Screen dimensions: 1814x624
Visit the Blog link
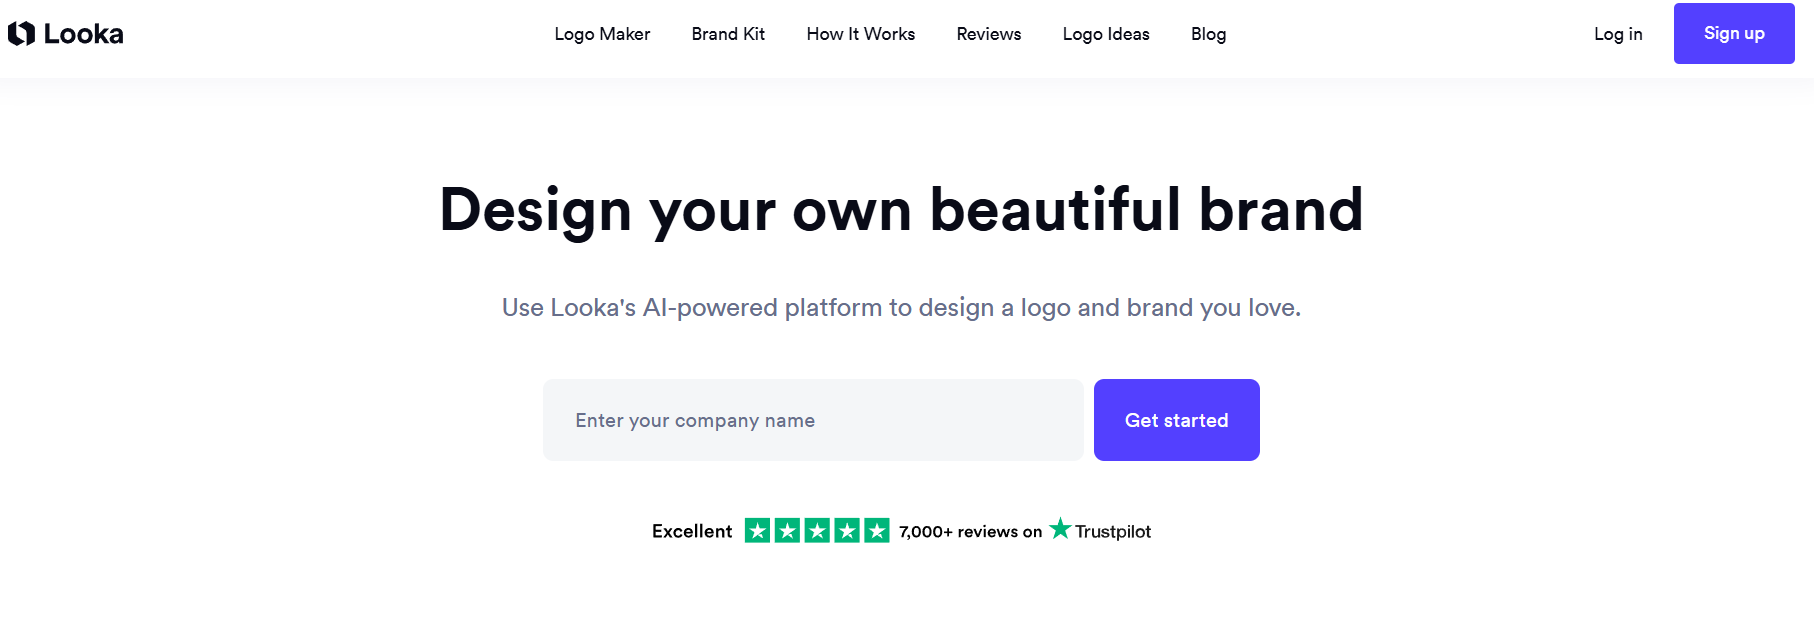coord(1208,34)
